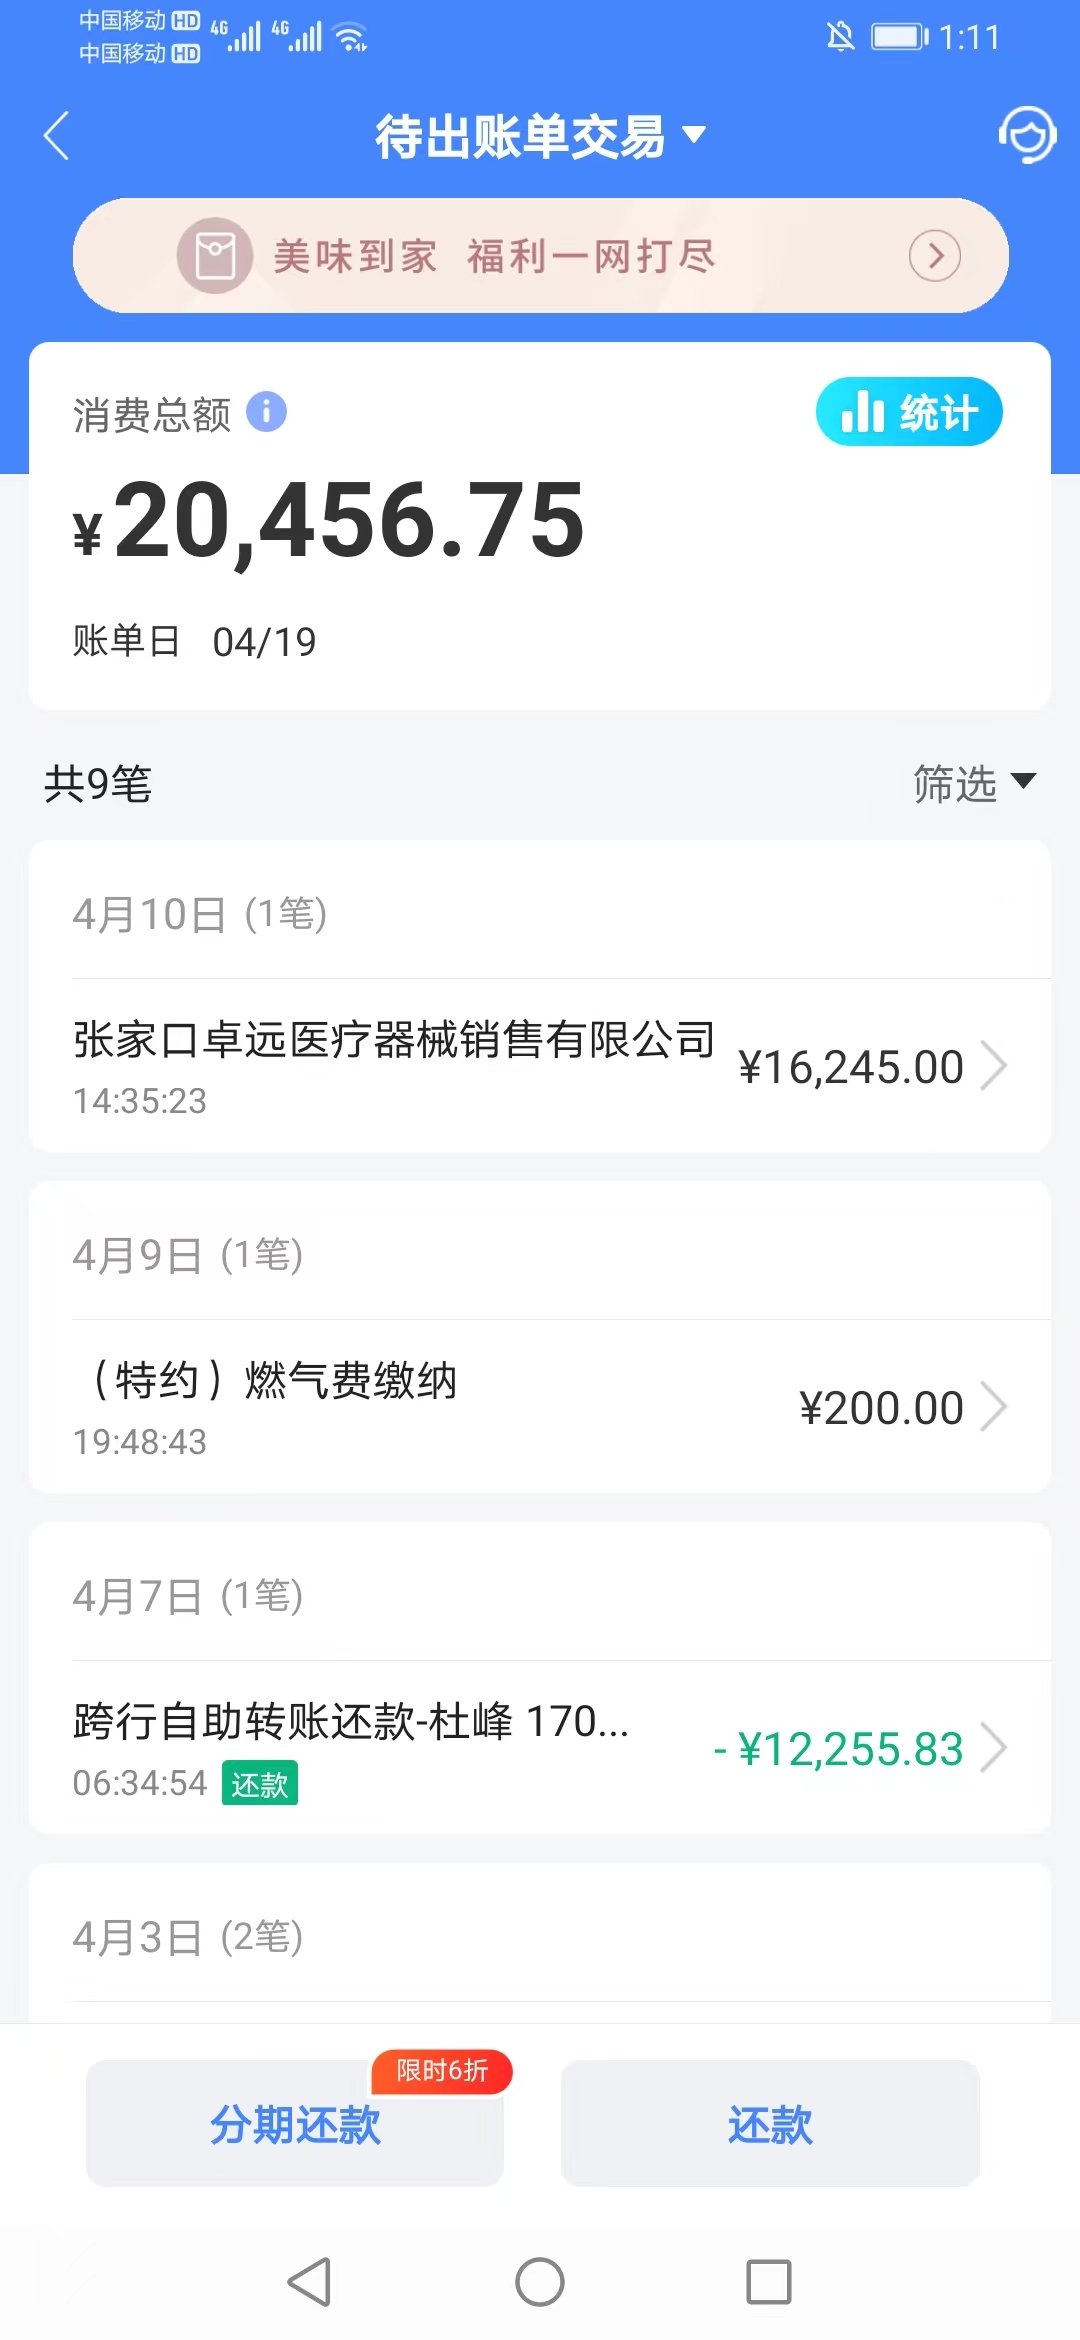Open the ¥16,245.00 transaction details chevron
The image size is (1080, 2340).
click(x=994, y=1066)
